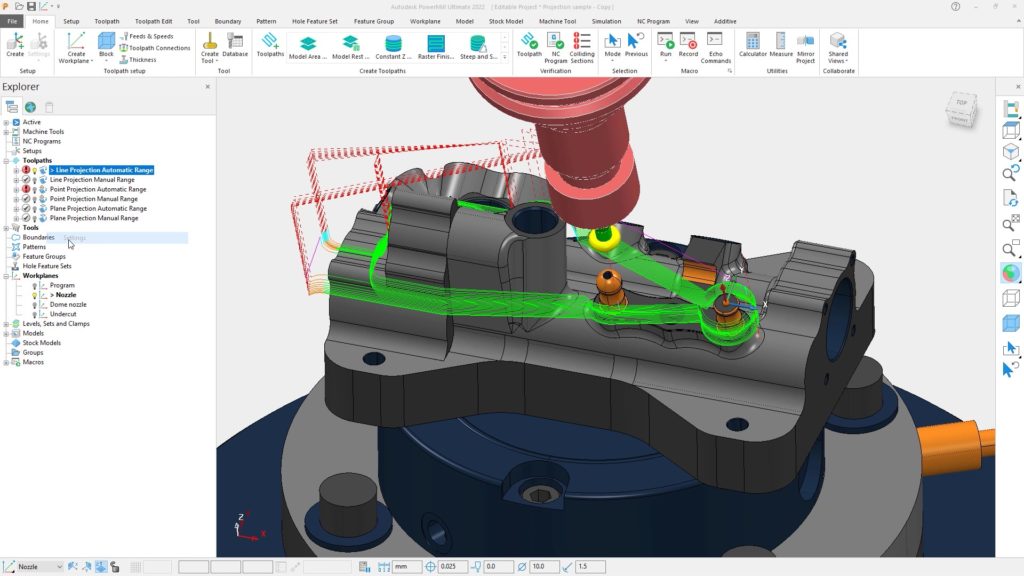This screenshot has height=576, width=1024.
Task: Open the Help icon
Action: point(955,7)
